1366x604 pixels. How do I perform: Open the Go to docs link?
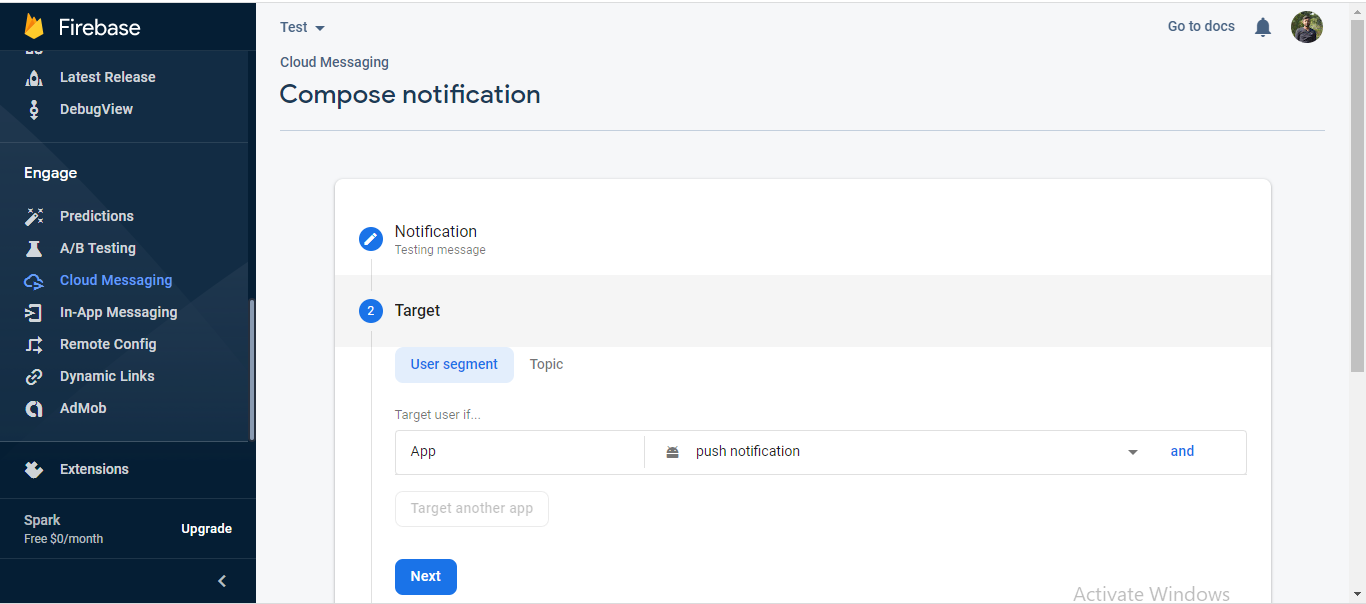pyautogui.click(x=1200, y=26)
